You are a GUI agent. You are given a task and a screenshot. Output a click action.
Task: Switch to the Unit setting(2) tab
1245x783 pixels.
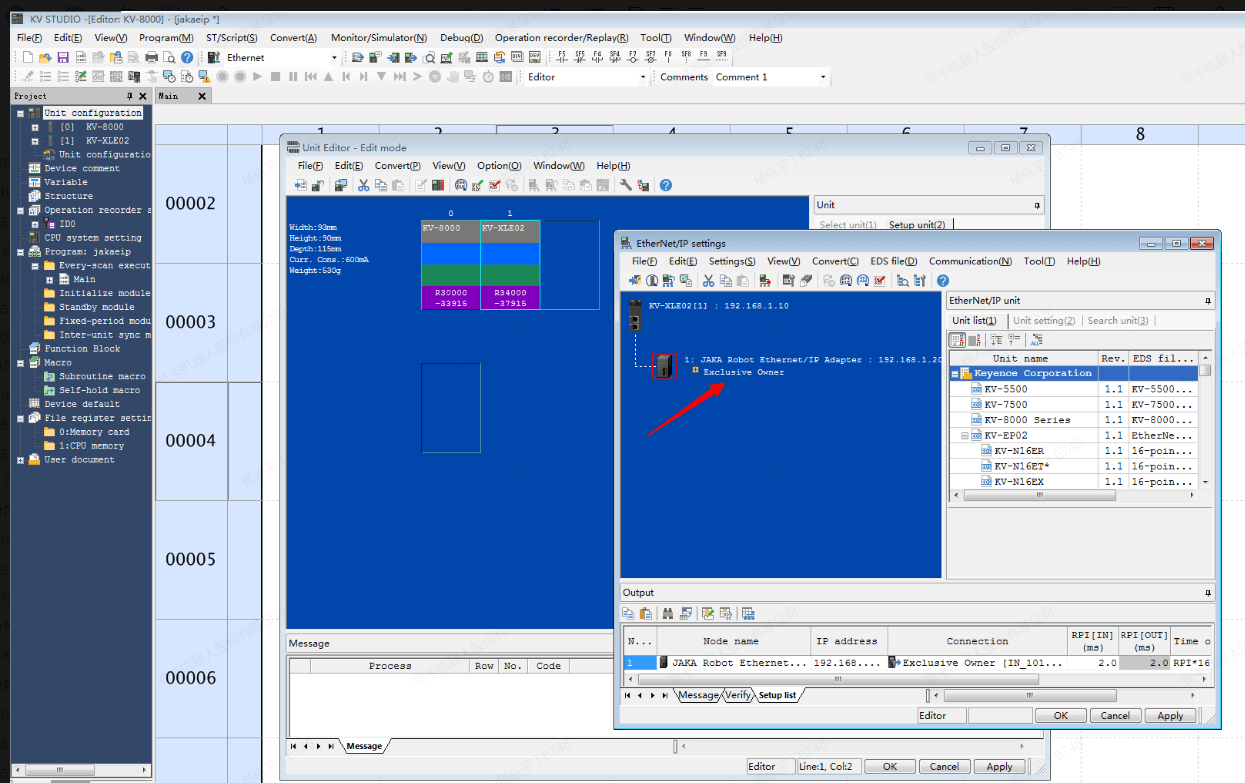tap(1044, 321)
